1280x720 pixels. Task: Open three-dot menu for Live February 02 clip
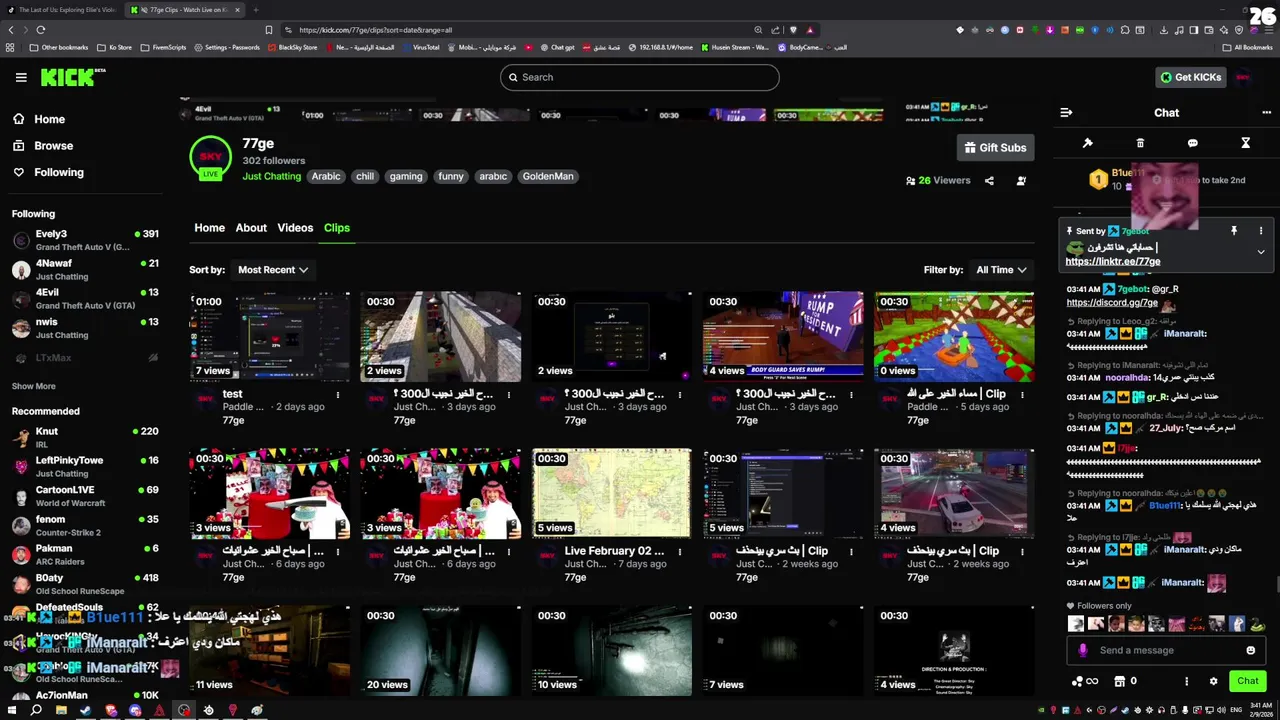click(x=679, y=552)
